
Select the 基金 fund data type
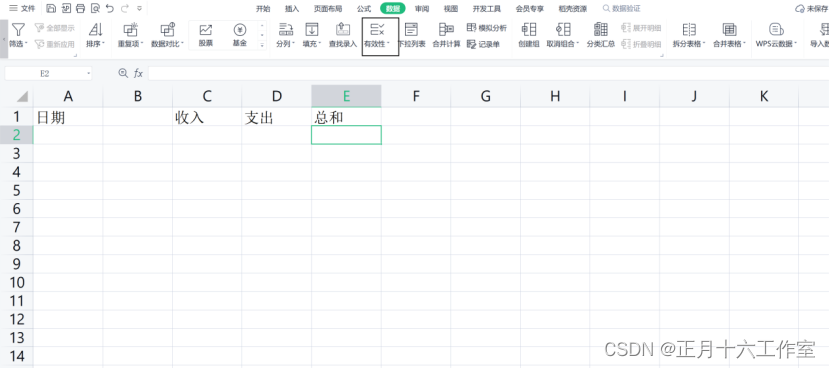(x=240, y=35)
